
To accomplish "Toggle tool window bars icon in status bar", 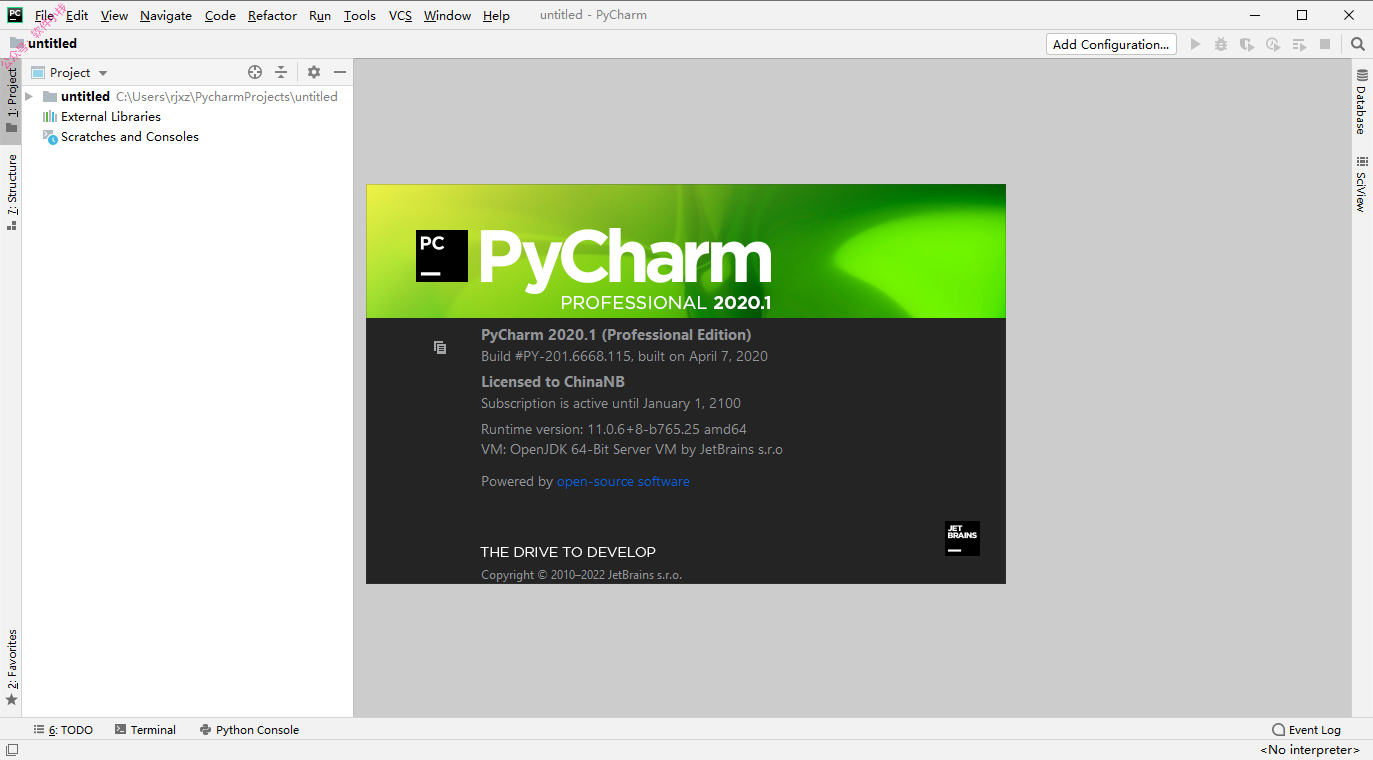I will 11,750.
